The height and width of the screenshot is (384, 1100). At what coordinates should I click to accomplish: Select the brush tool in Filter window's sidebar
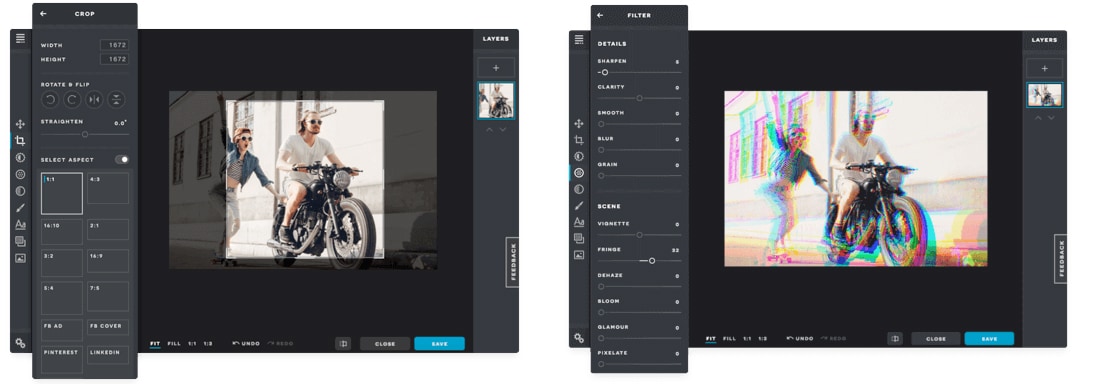pyautogui.click(x=579, y=206)
